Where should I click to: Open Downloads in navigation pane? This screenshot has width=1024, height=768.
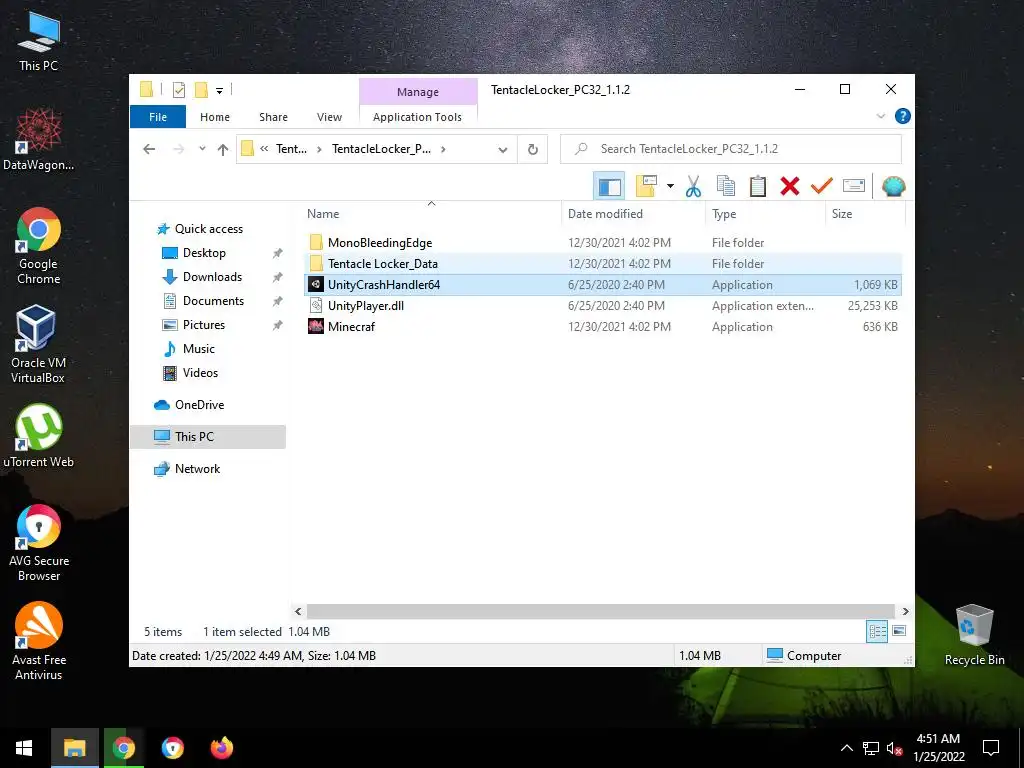coord(212,277)
